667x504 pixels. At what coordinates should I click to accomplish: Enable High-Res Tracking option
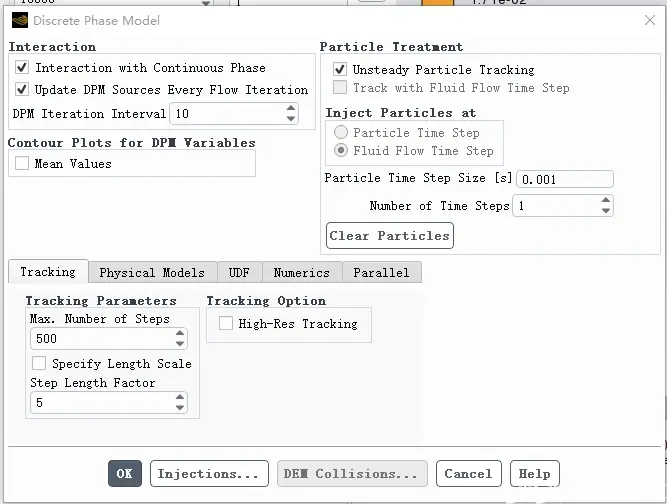[x=225, y=323]
